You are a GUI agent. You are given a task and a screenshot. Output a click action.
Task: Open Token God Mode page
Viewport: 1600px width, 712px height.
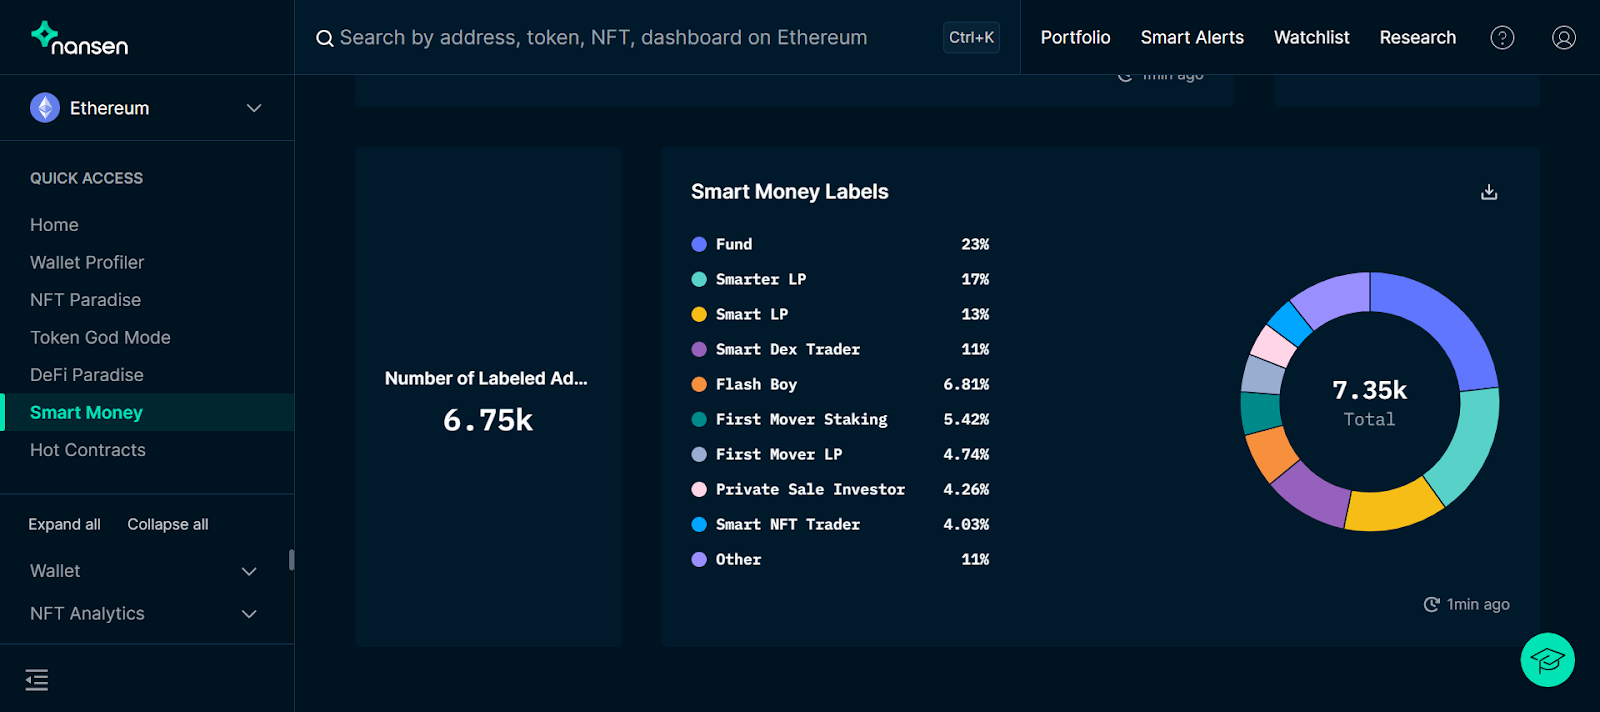point(100,338)
